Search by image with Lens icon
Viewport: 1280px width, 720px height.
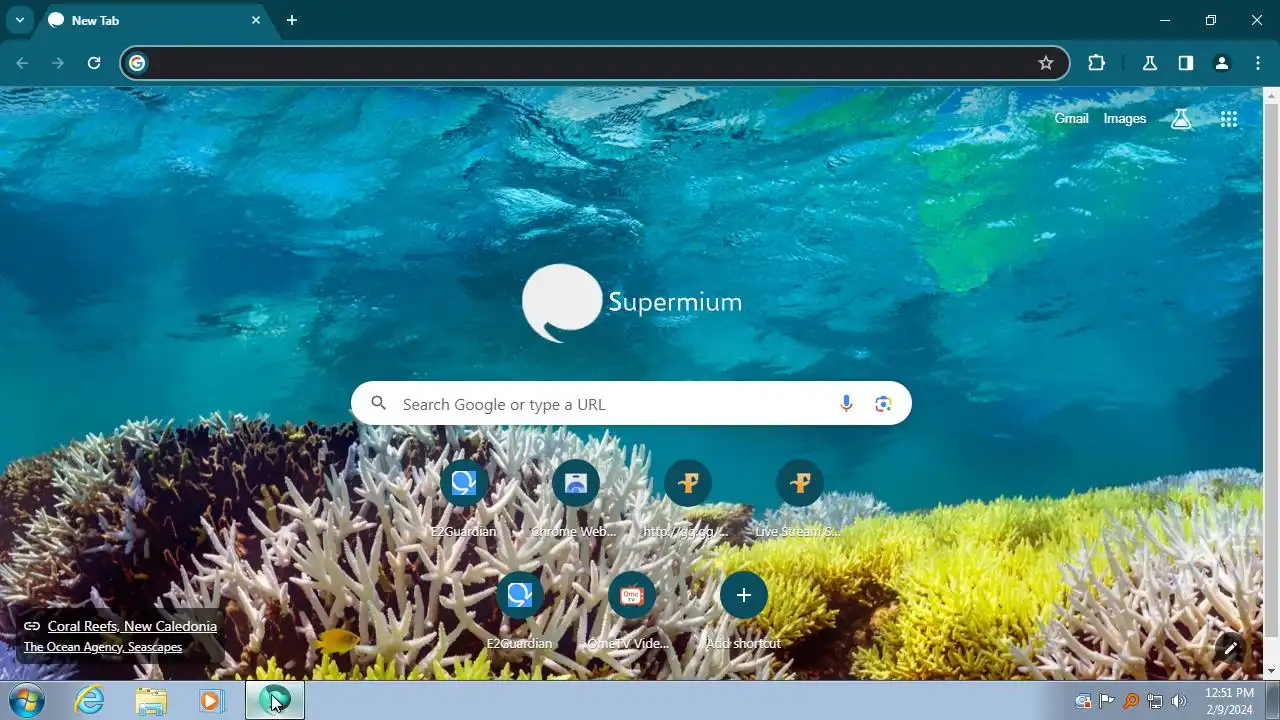(883, 403)
